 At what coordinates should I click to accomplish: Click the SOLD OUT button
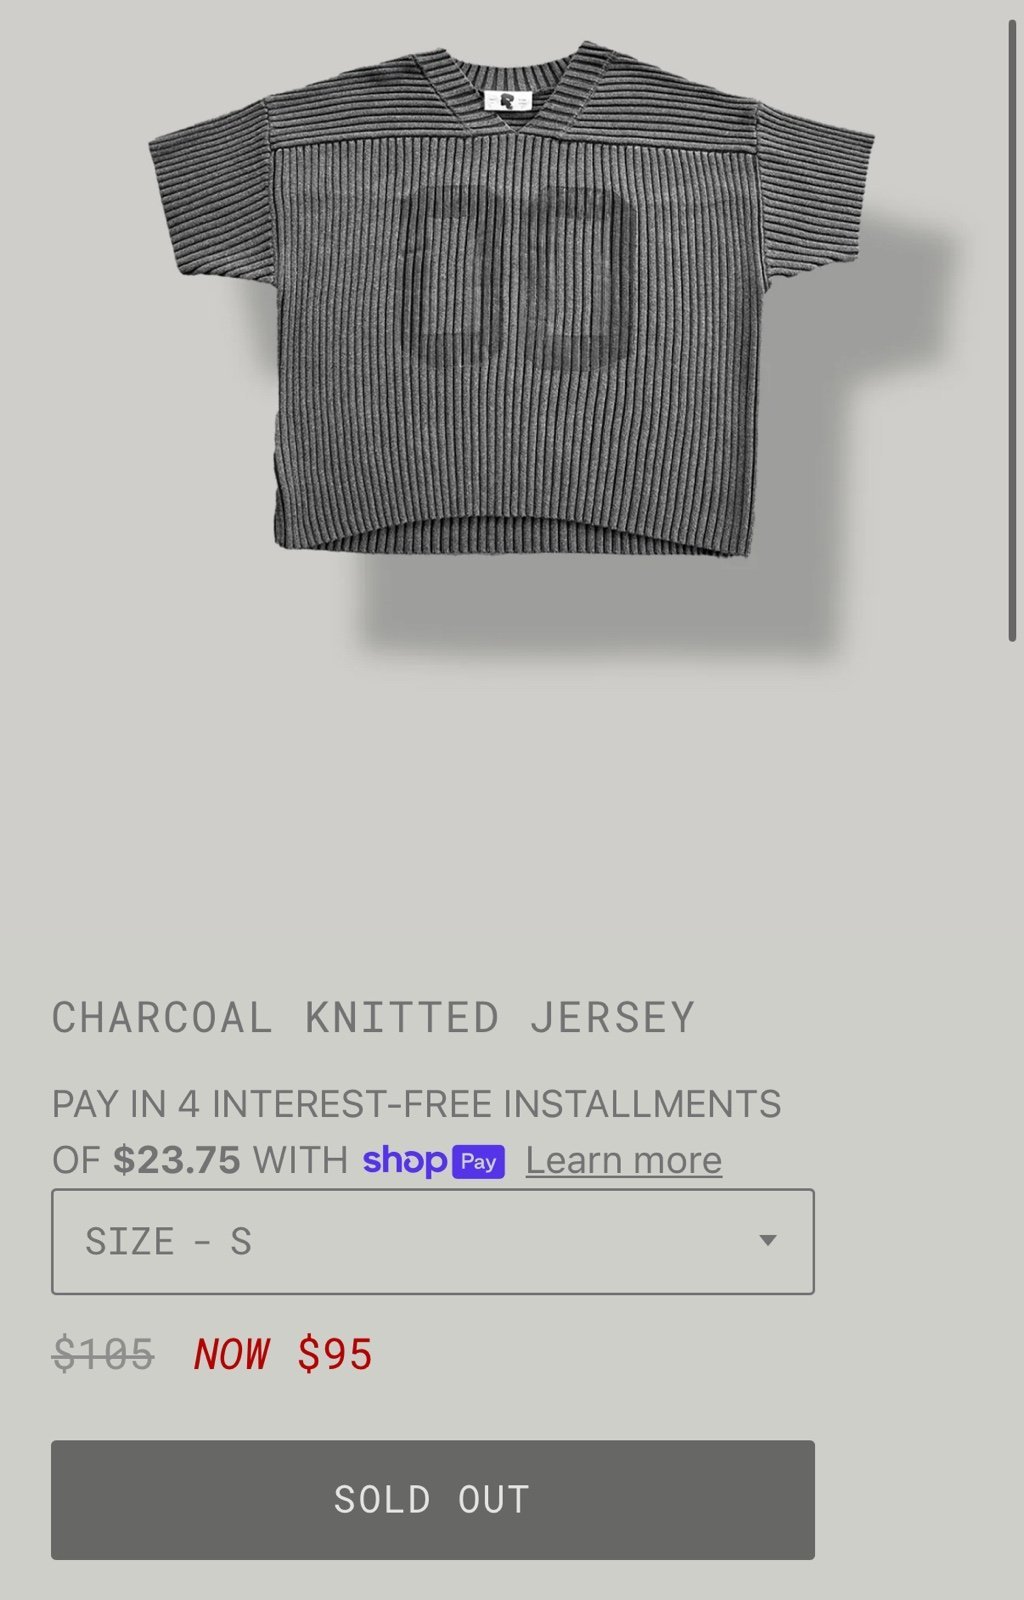click(433, 1499)
